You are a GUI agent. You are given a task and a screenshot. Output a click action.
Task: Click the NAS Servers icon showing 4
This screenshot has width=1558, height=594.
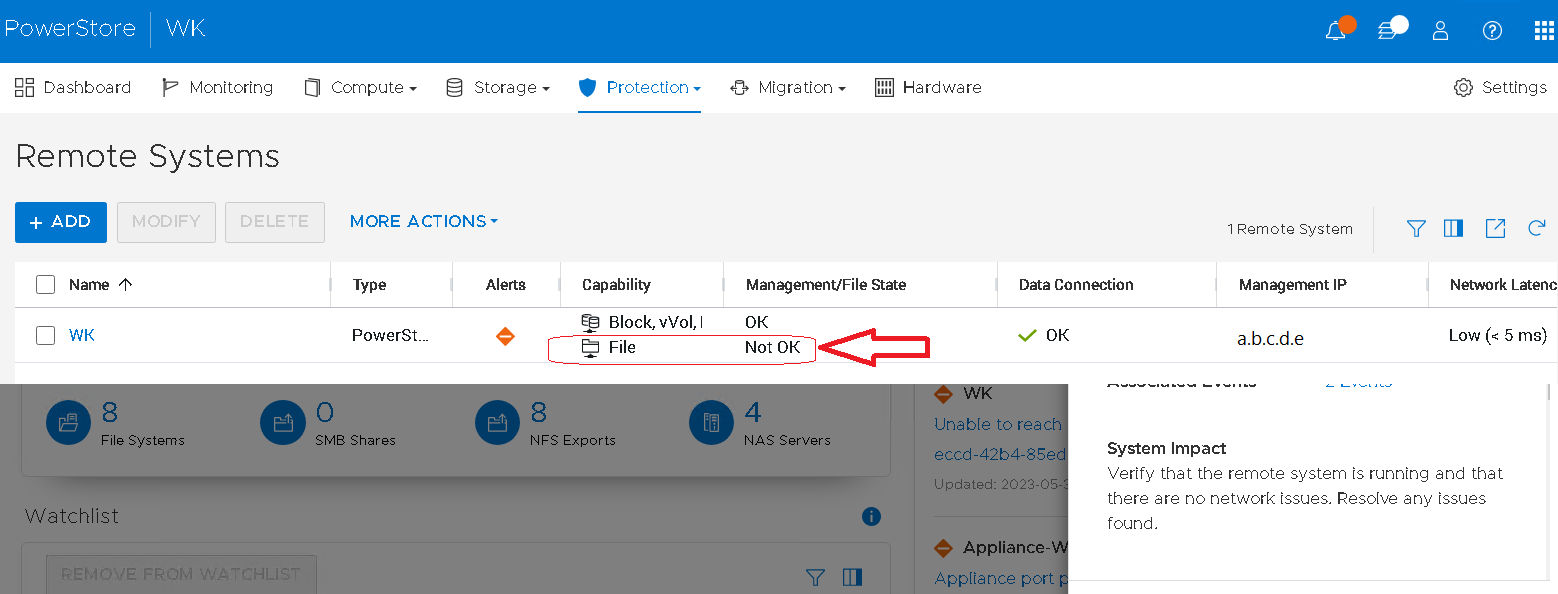coord(711,422)
